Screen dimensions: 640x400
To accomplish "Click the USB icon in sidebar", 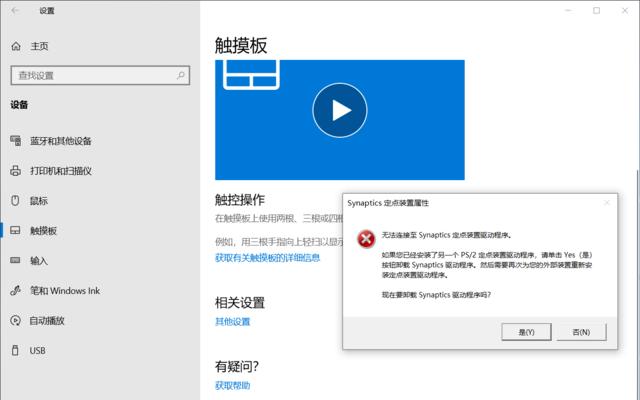I will [x=15, y=350].
